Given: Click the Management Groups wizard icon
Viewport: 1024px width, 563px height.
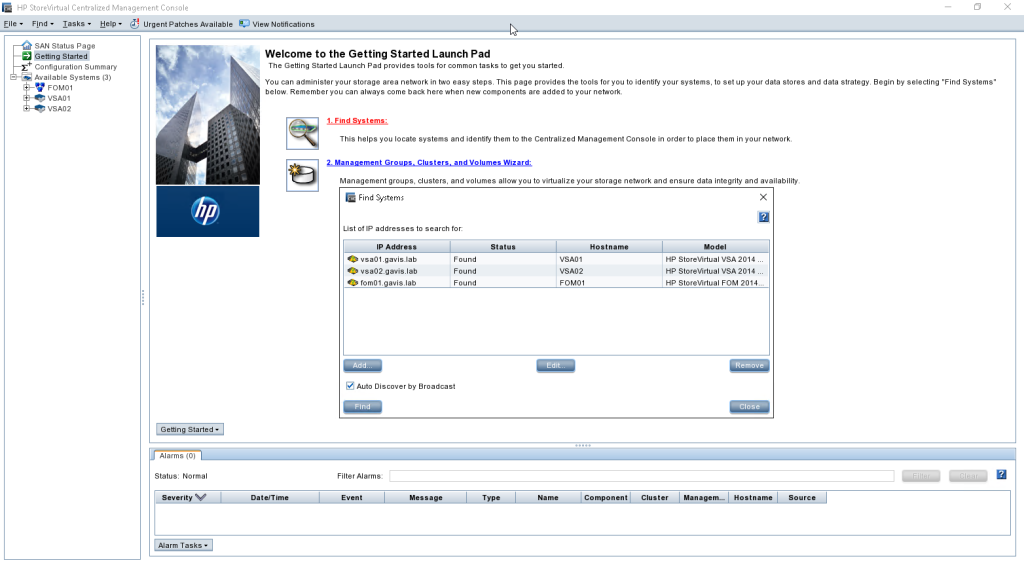Looking at the screenshot, I should (302, 175).
